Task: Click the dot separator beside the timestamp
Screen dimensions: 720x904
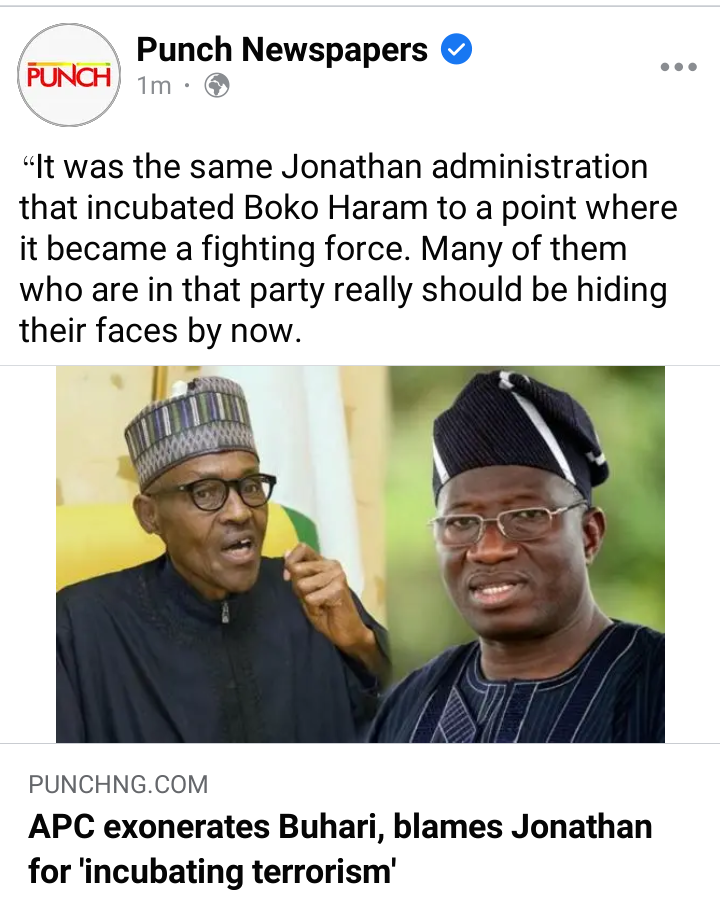Action: point(187,86)
